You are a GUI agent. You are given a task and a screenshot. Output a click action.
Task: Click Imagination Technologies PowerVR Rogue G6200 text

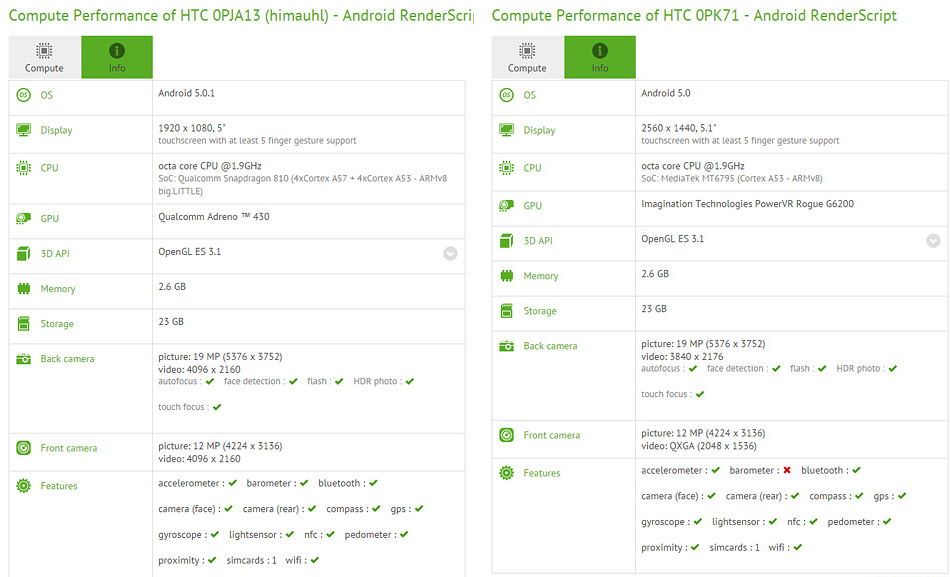(748, 204)
